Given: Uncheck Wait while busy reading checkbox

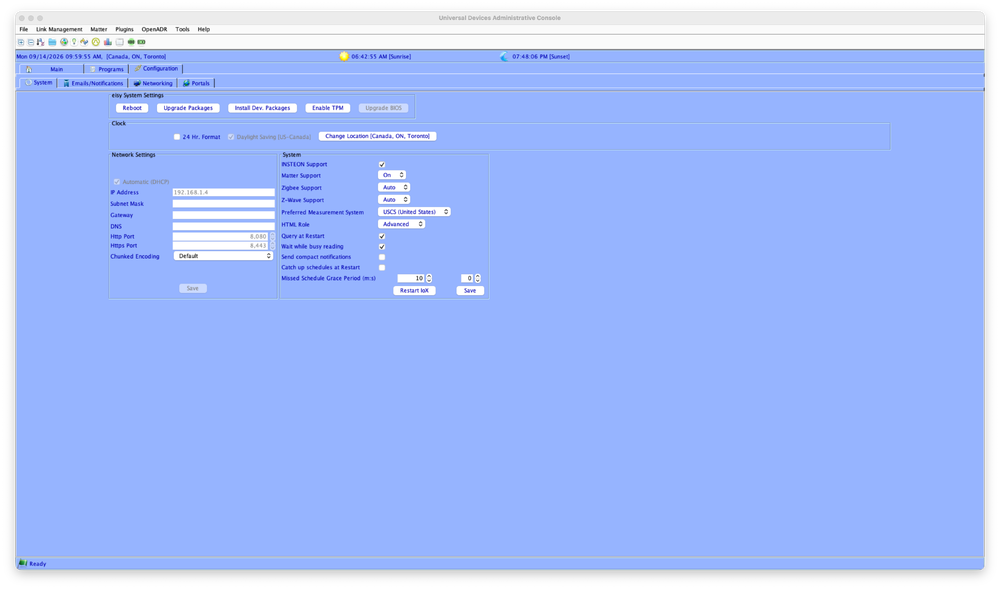Looking at the screenshot, I should pyautogui.click(x=382, y=247).
